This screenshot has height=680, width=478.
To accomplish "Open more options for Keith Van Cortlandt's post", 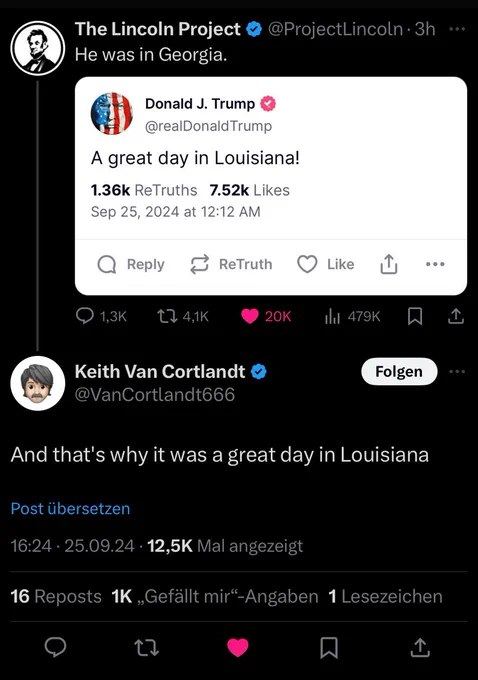I will point(457,372).
